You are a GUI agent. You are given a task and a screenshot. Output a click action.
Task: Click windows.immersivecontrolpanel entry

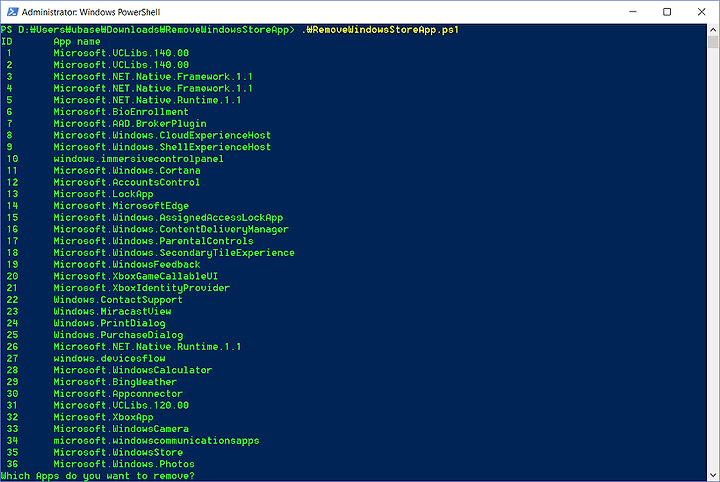138,159
